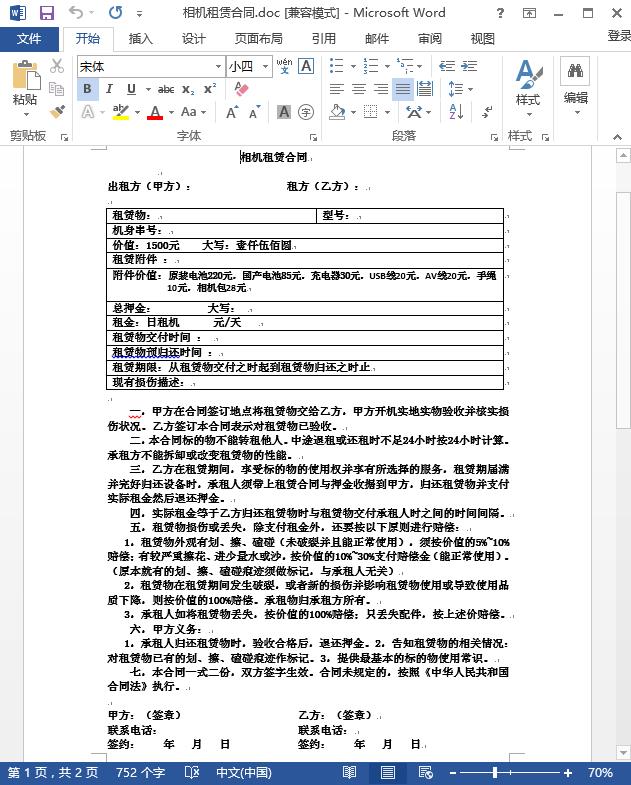Increase paragraph indent
The width and height of the screenshot is (631, 785).
[x=469, y=66]
